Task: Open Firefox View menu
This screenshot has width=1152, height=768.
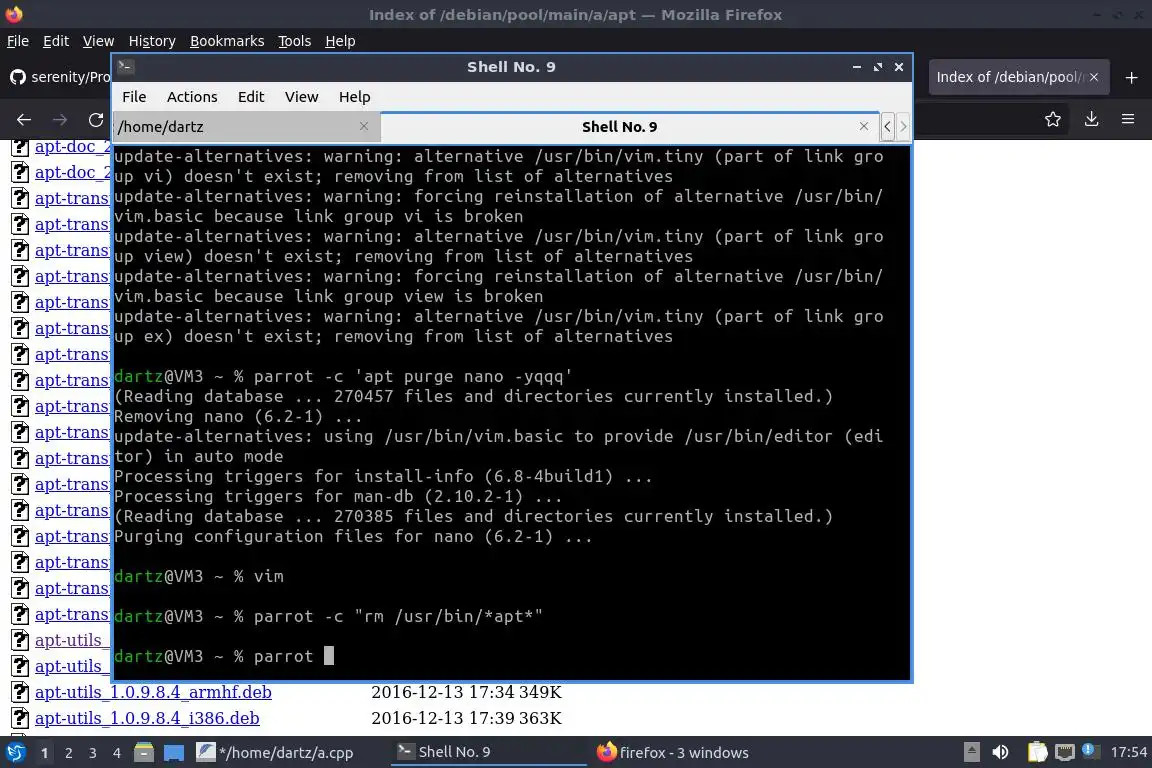Action: 98,41
